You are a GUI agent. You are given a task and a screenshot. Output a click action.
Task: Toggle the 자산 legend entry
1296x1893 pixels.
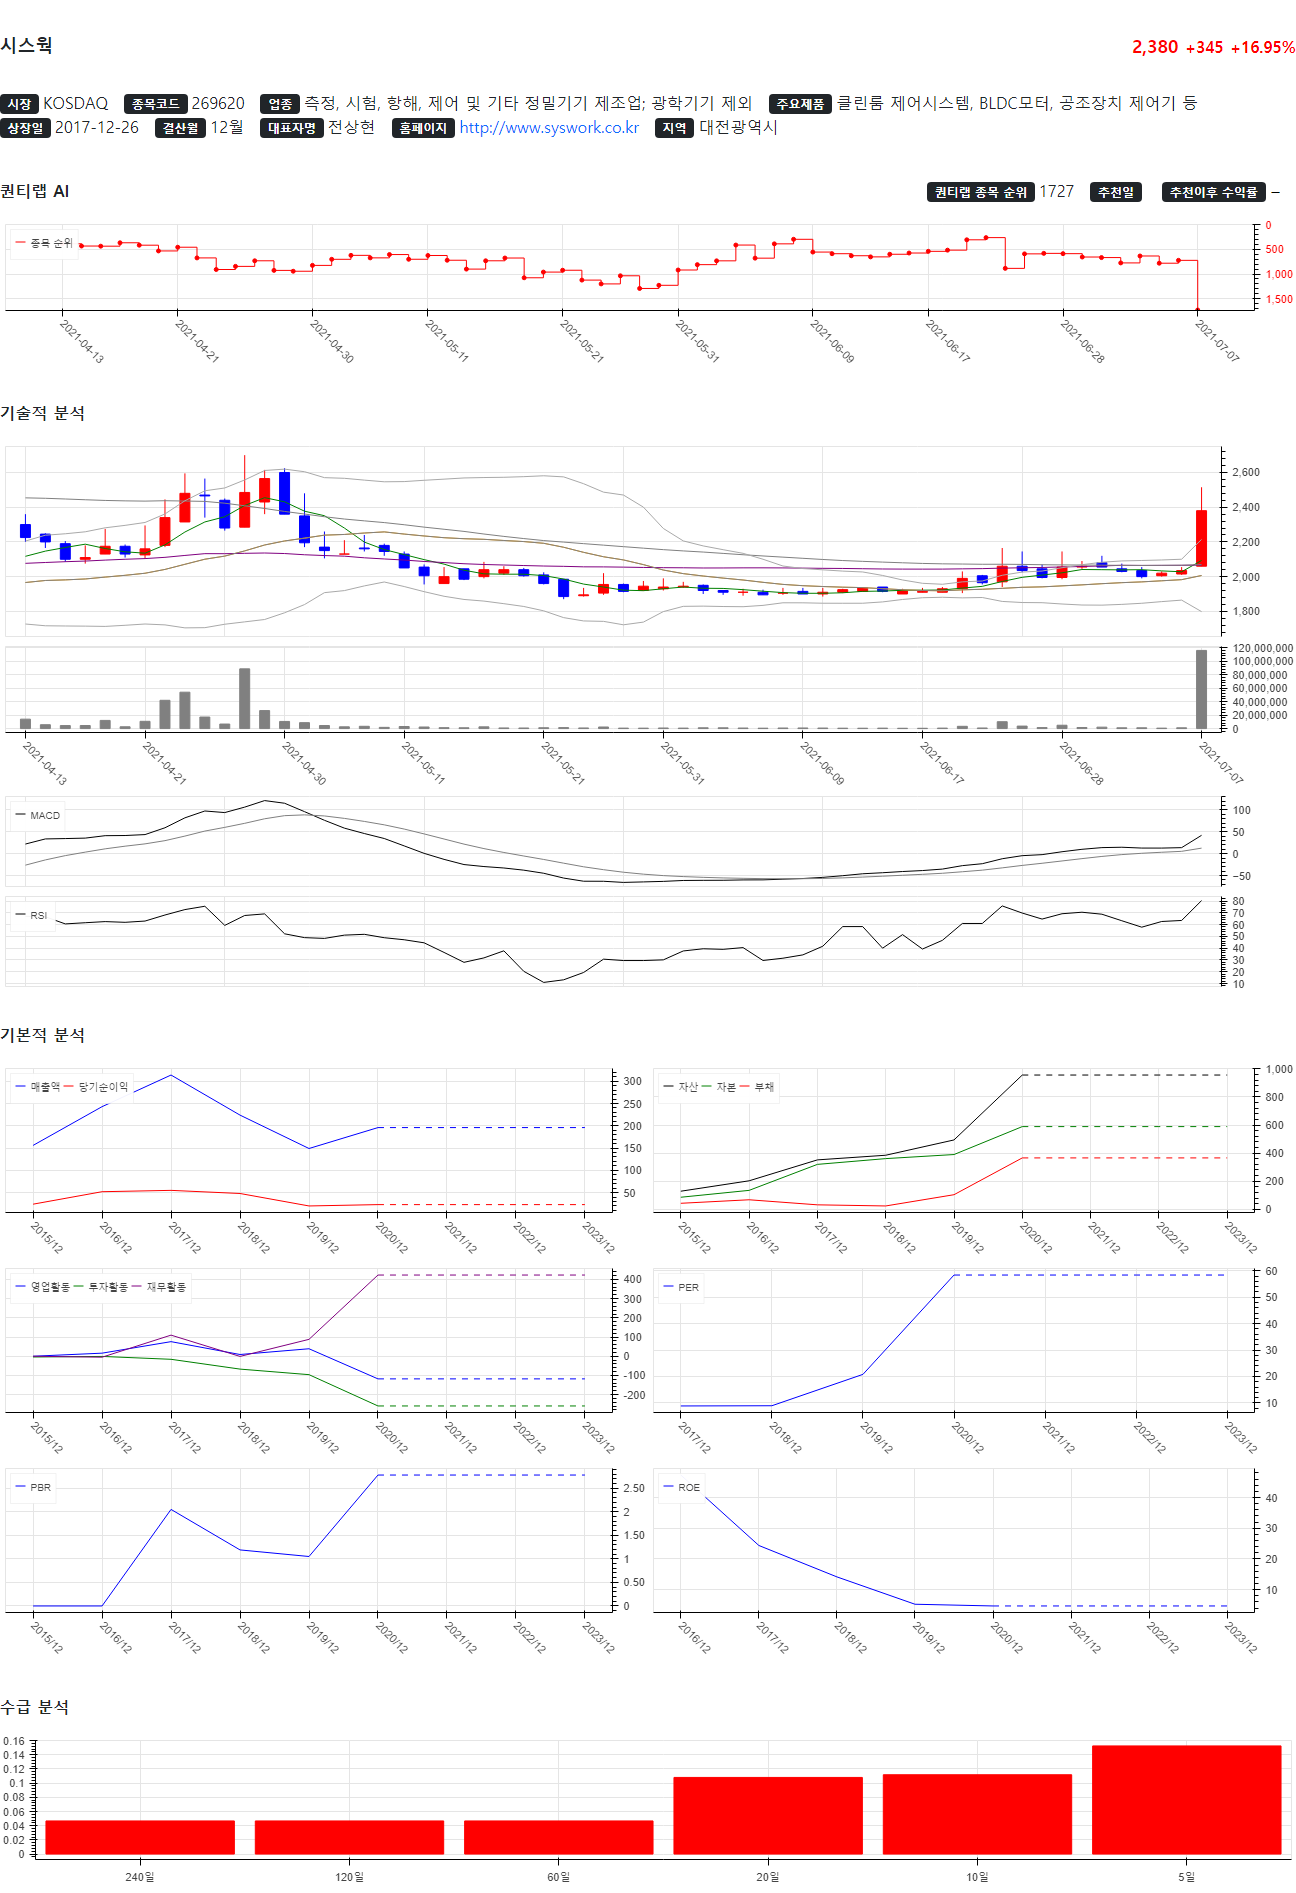click(x=681, y=1086)
